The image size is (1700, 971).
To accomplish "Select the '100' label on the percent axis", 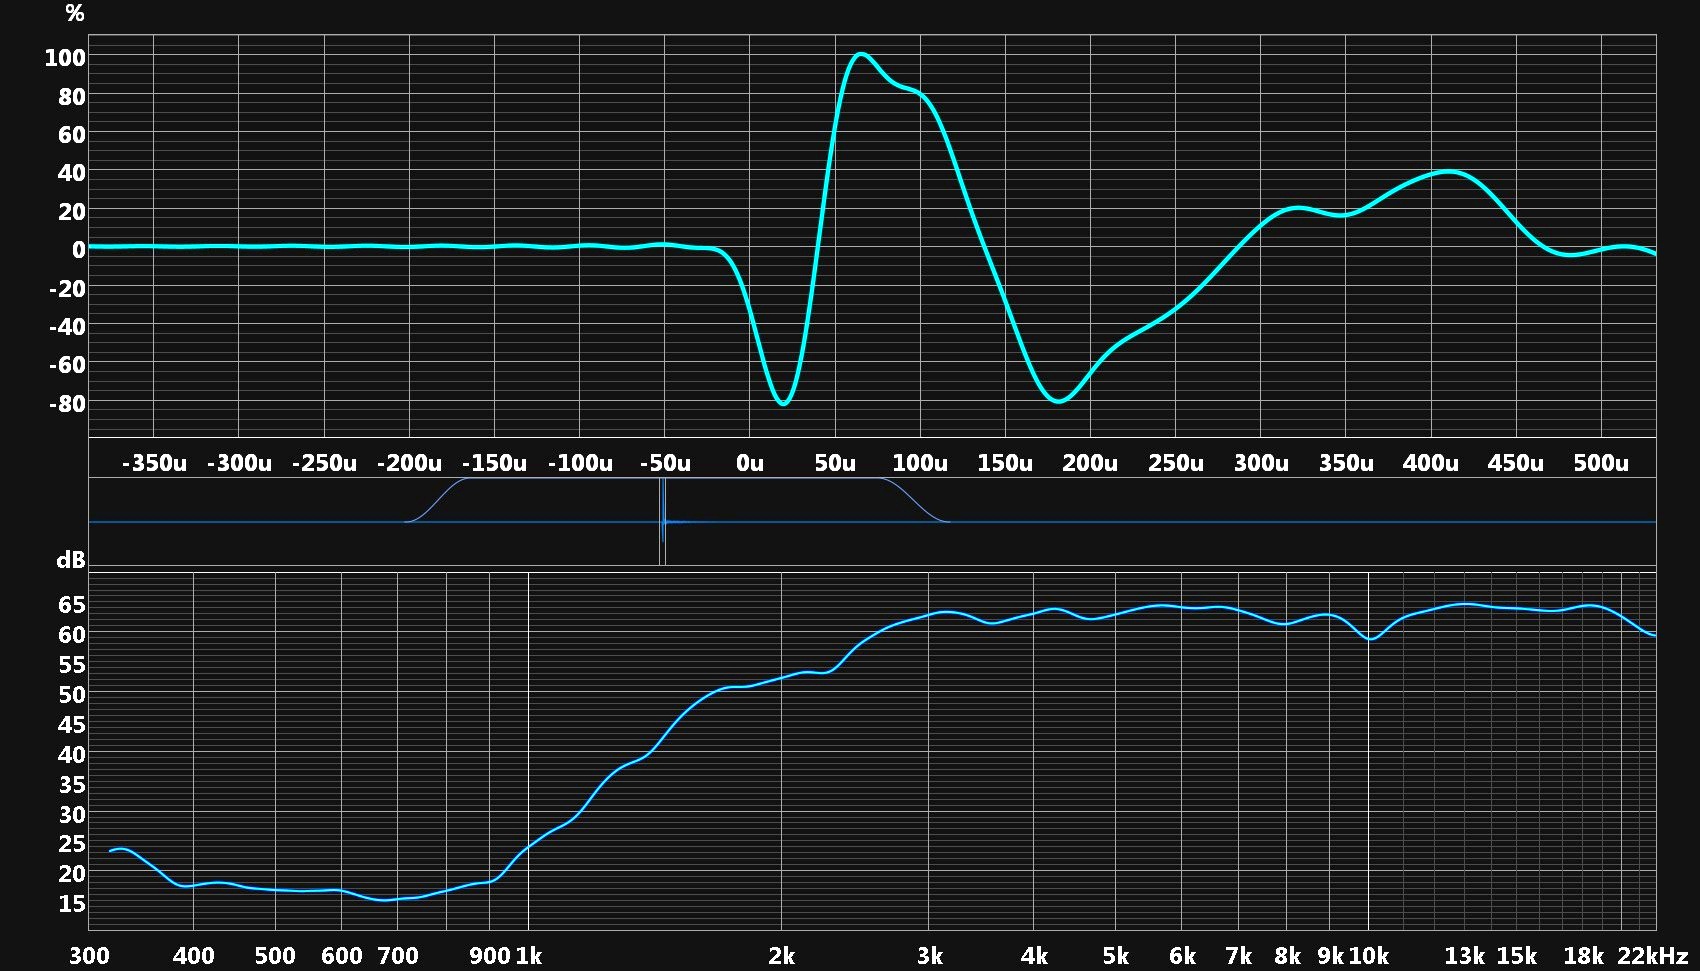I will point(65,58).
